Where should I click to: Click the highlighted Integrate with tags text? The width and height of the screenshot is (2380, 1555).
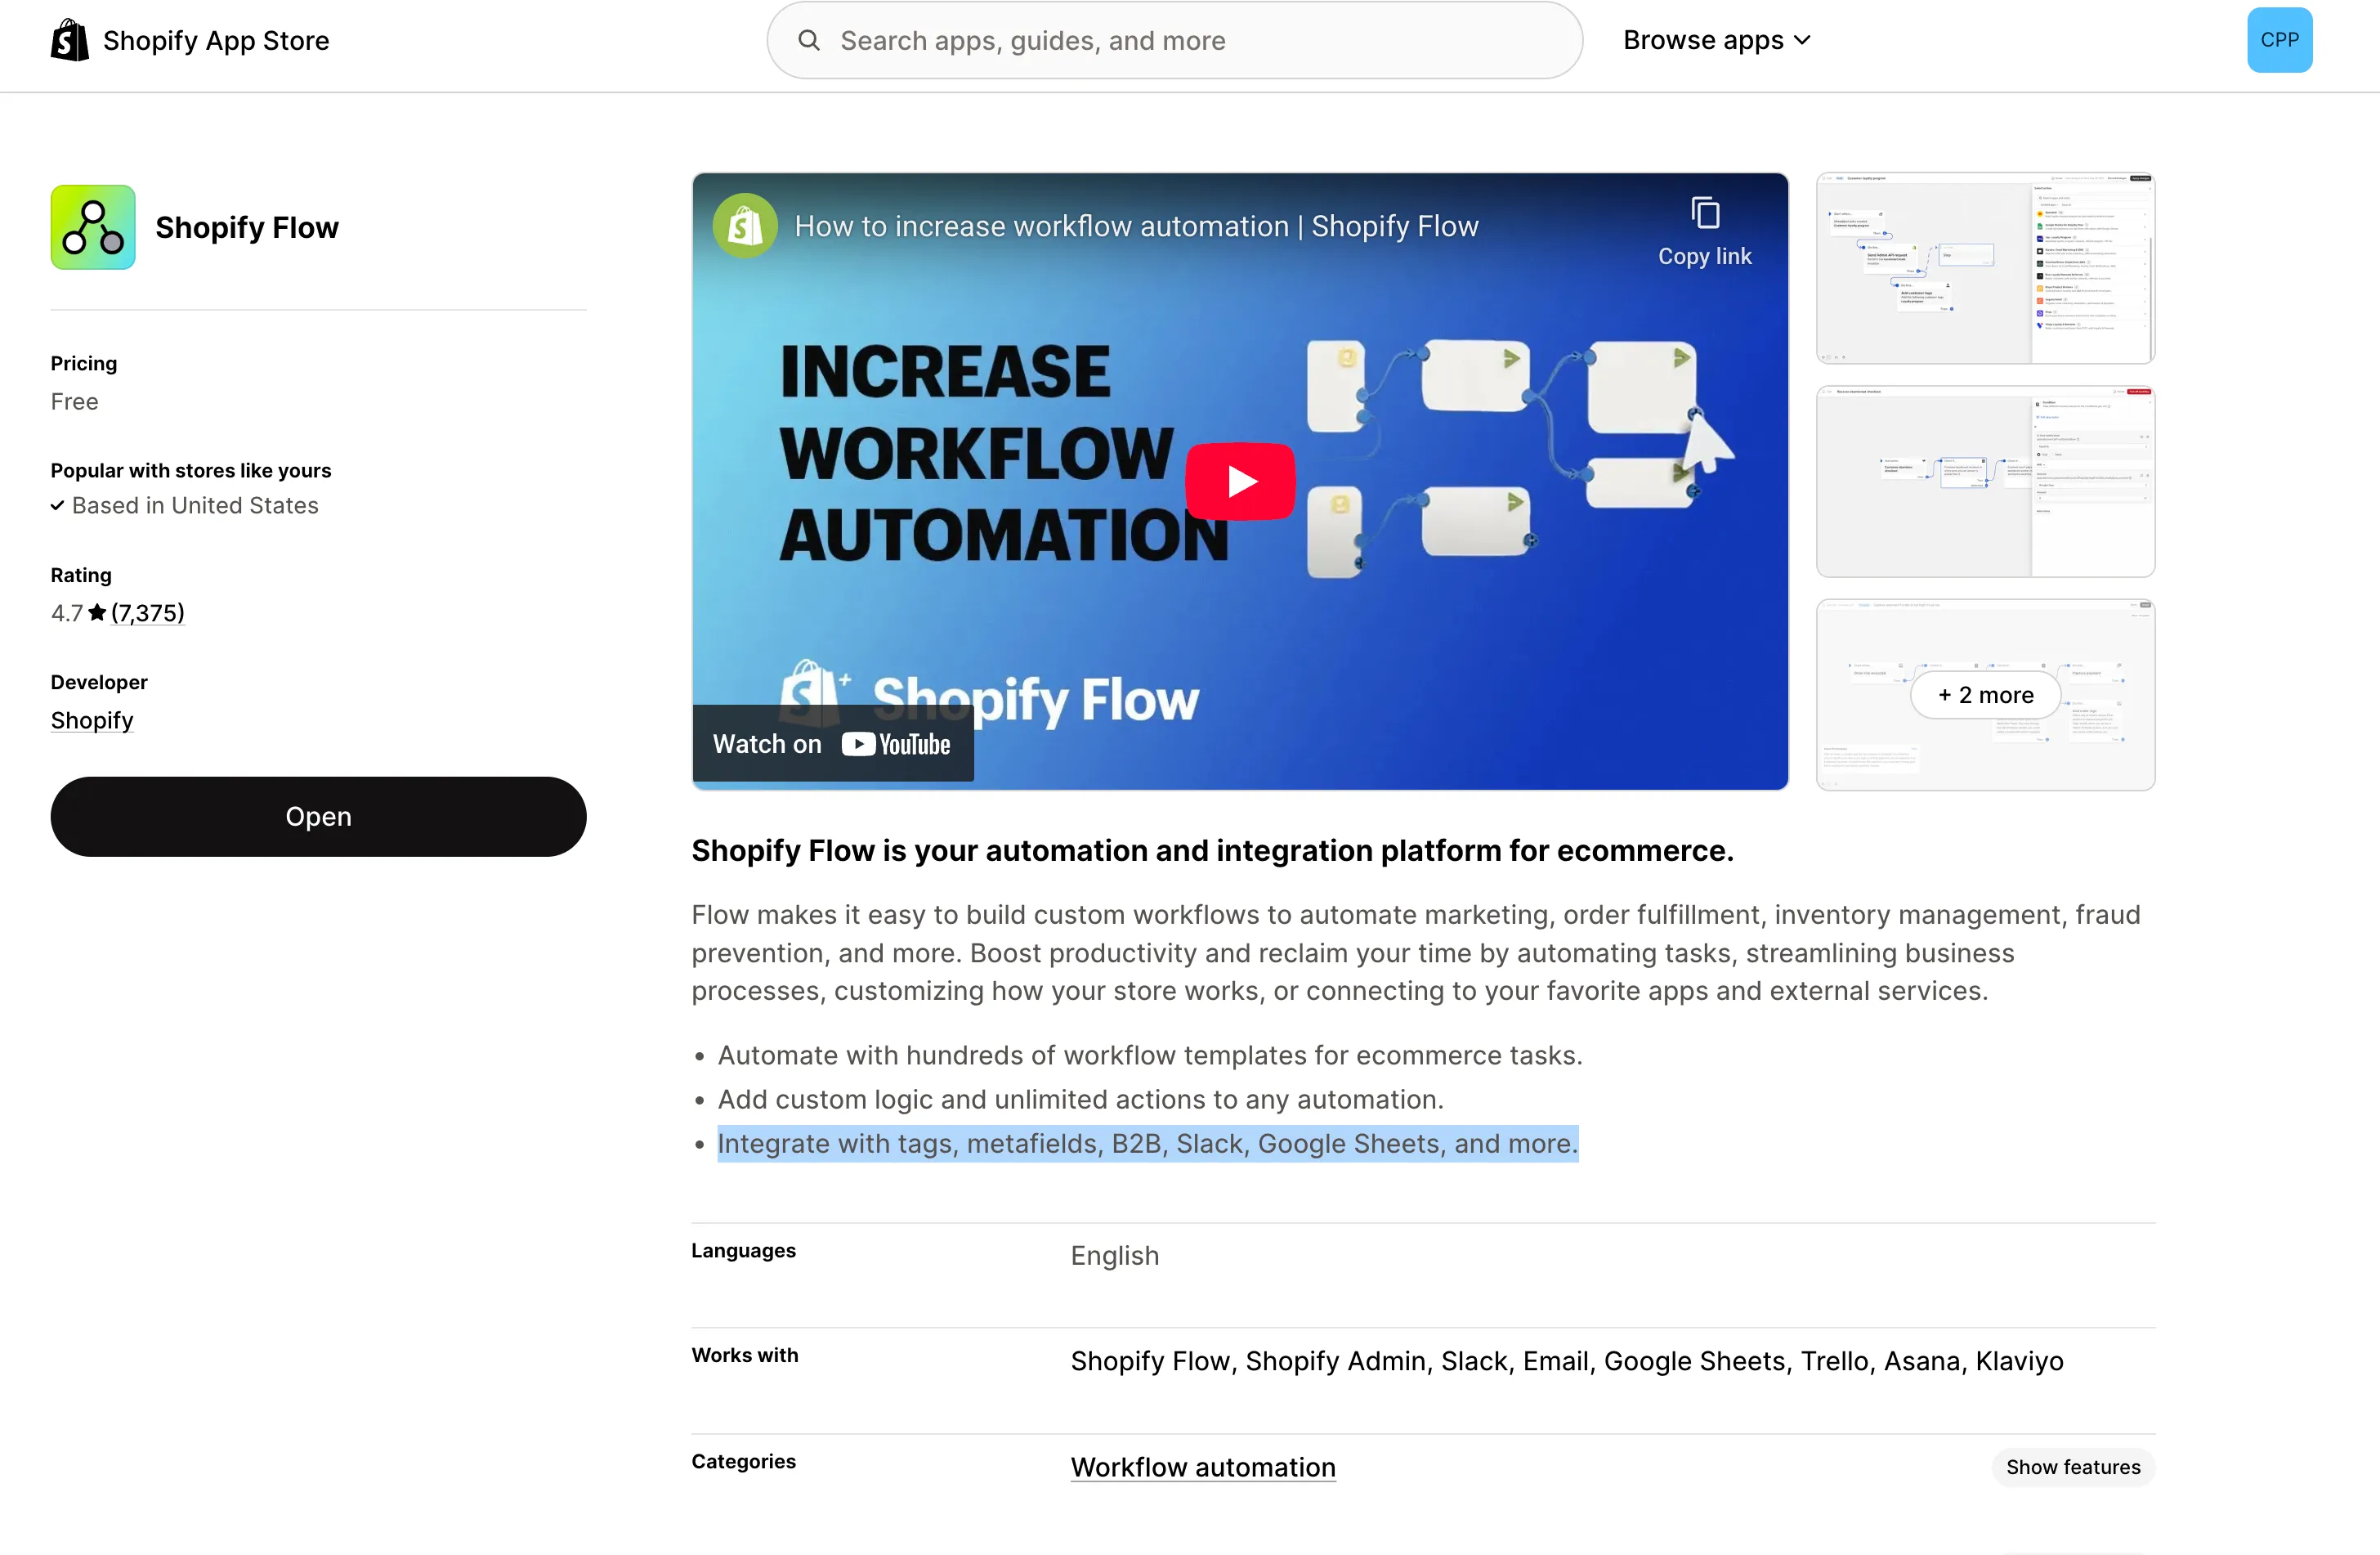click(x=1147, y=1143)
